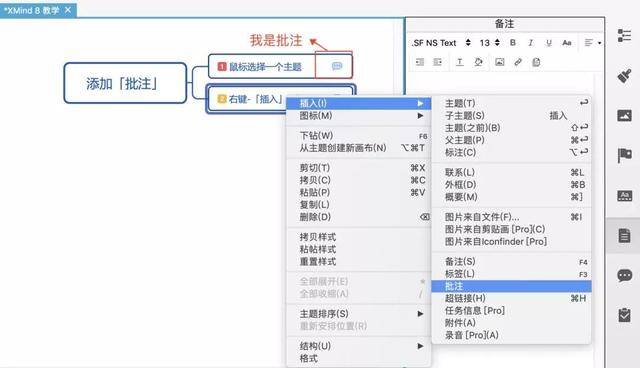Change the font size 13 stepper

click(x=497, y=42)
